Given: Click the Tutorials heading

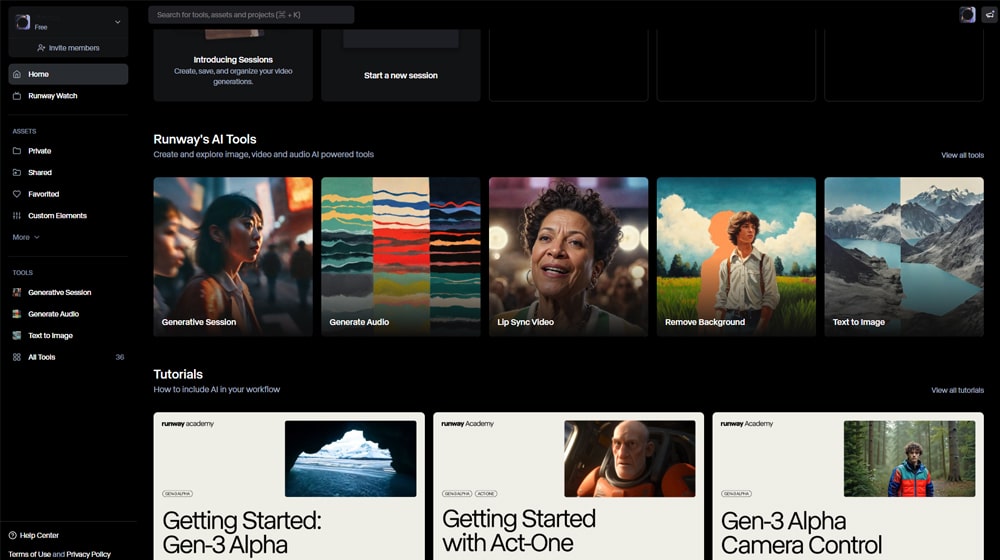Looking at the screenshot, I should point(178,374).
